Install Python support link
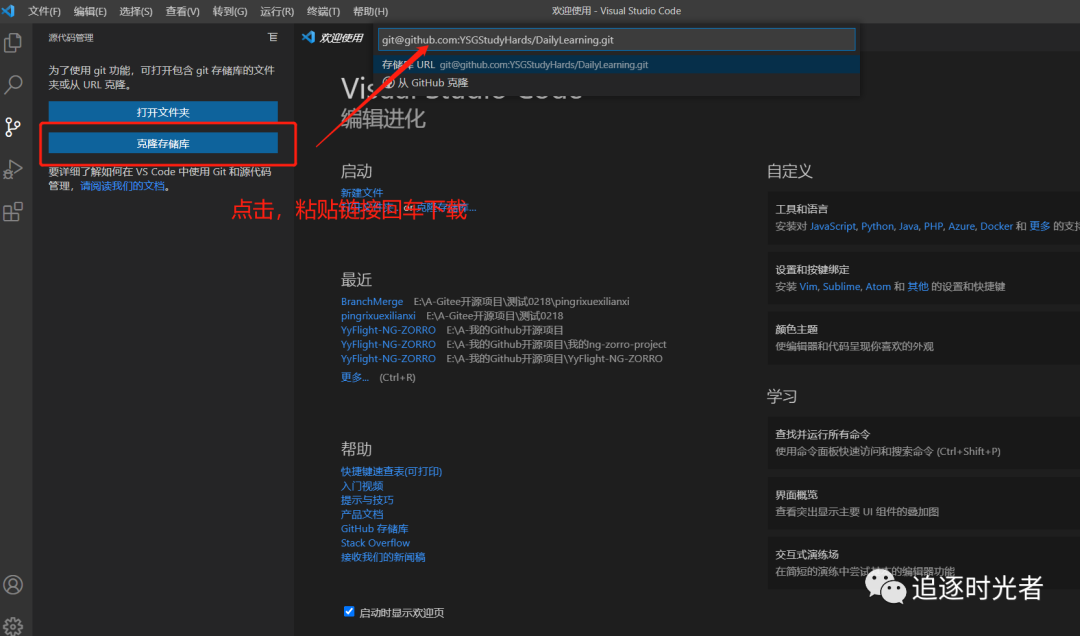Screen dimensions: 1080x636 coord(878,226)
